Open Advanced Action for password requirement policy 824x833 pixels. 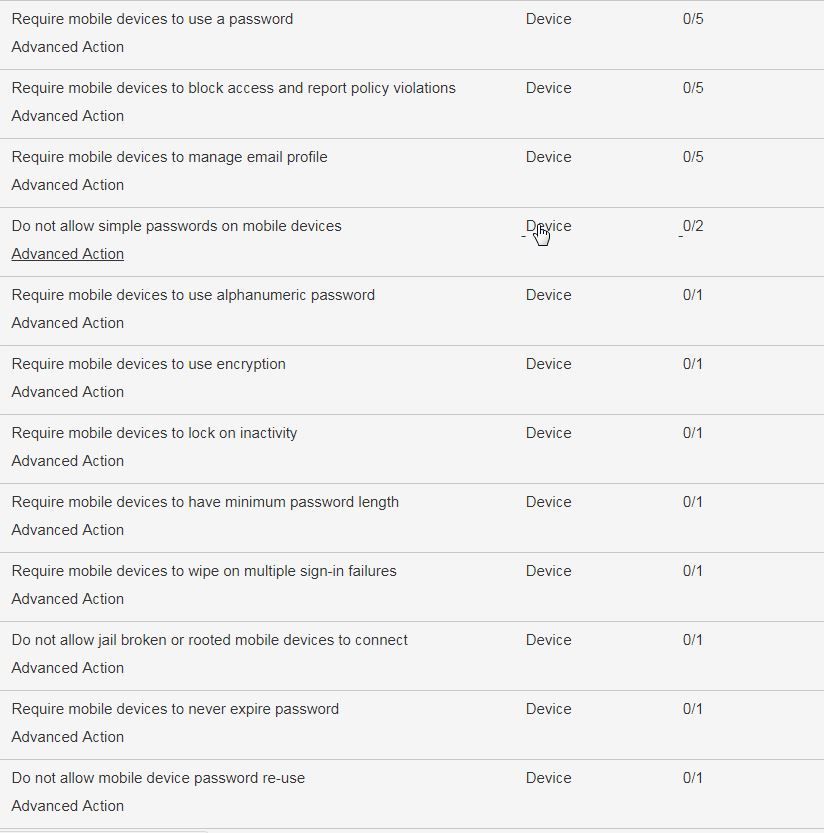(x=67, y=46)
